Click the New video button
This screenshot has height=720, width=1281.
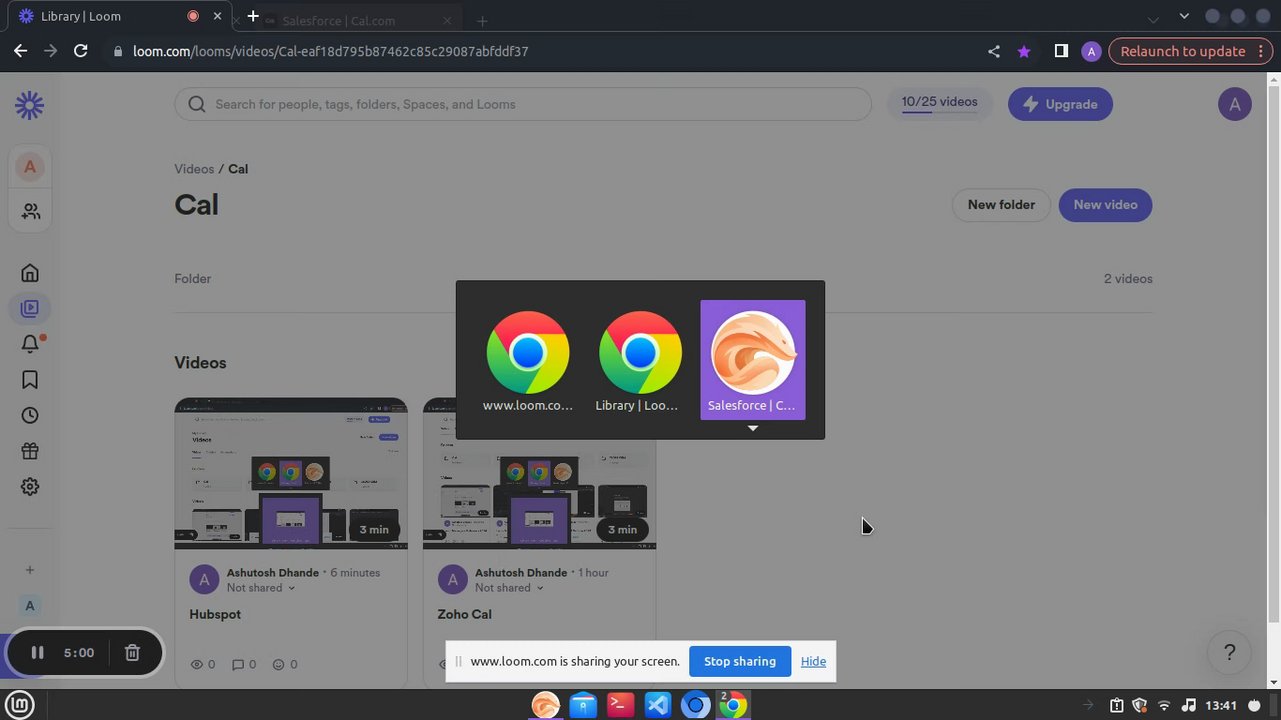pos(1105,205)
